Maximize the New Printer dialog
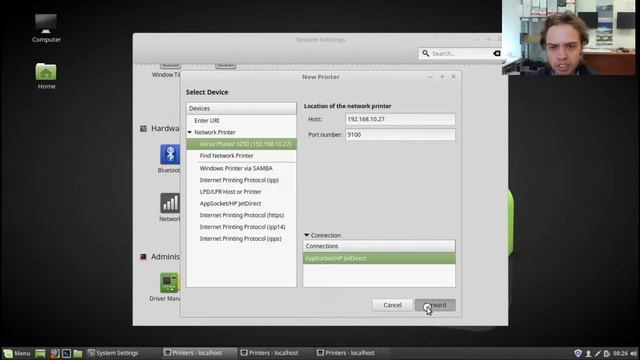This screenshot has height=360, width=640. click(442, 77)
